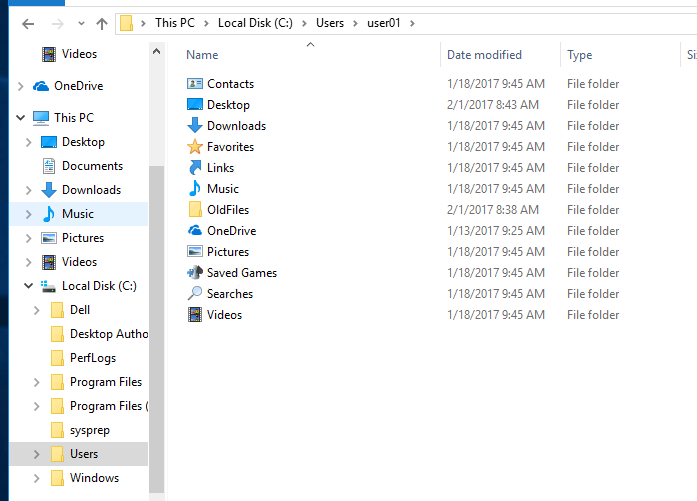This screenshot has width=697, height=501.
Task: Select the OneDrive cloud icon in file list
Action: tap(195, 230)
